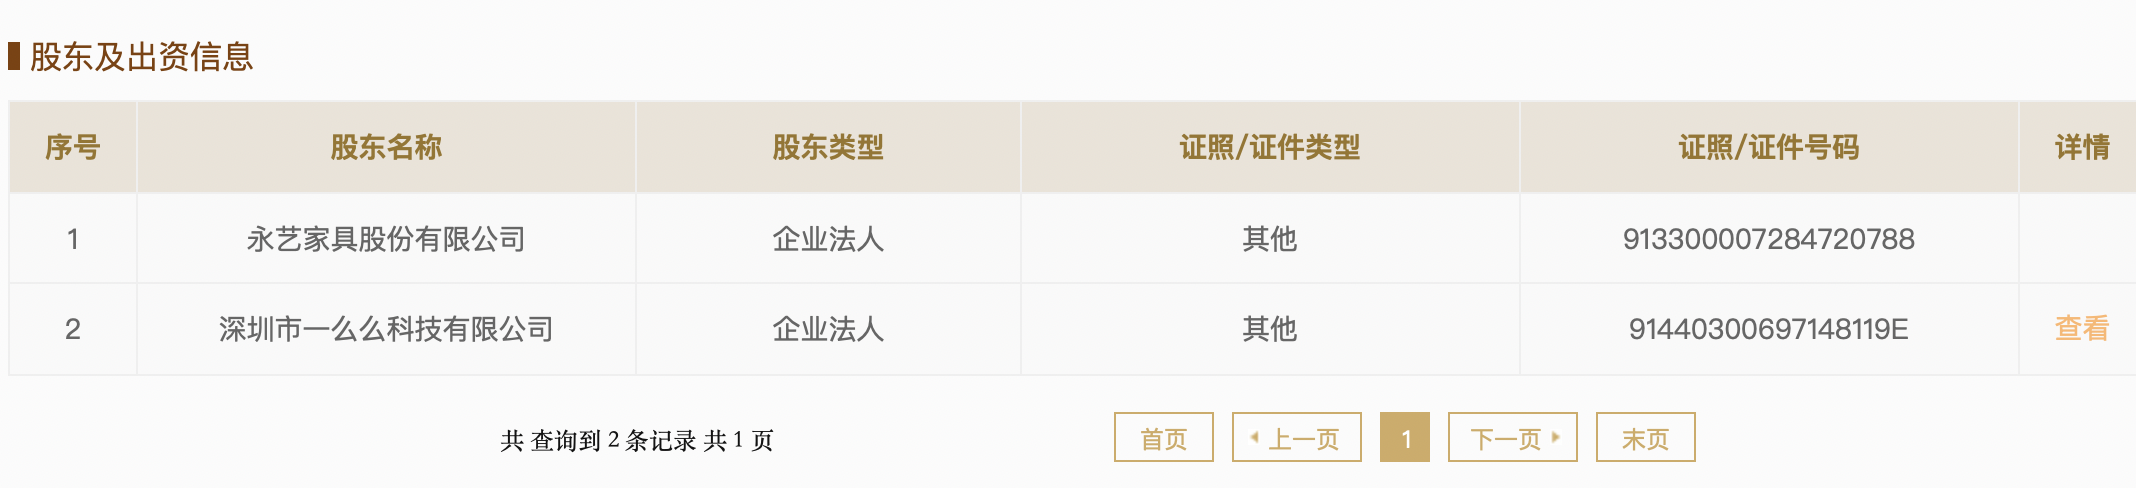
Task: Select page number 1
Action: pos(1405,438)
